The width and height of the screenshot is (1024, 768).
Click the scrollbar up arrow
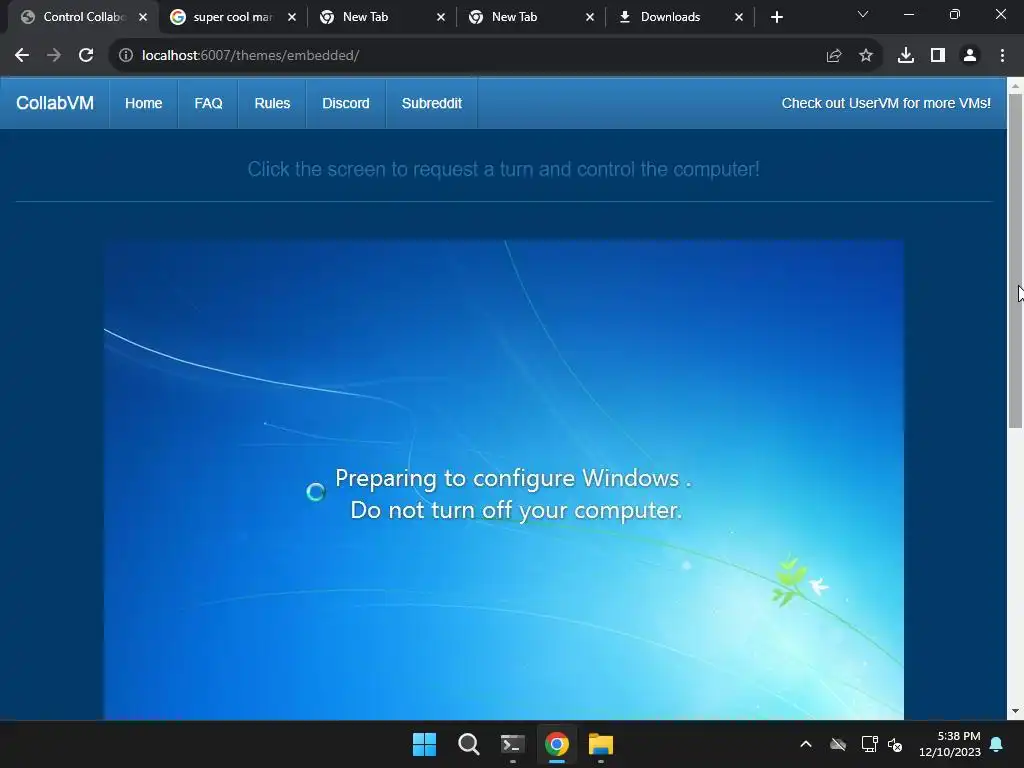point(1015,86)
